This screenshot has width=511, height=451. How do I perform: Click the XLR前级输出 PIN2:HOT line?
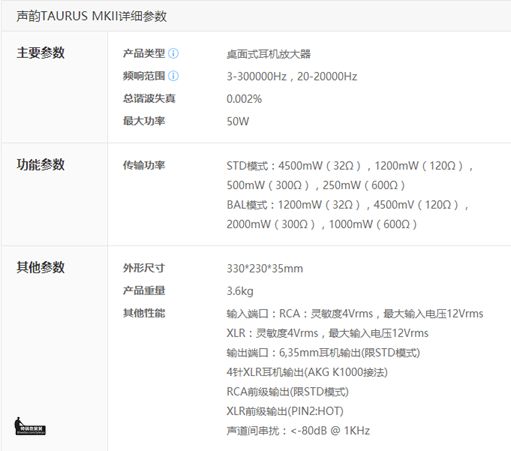pos(285,411)
